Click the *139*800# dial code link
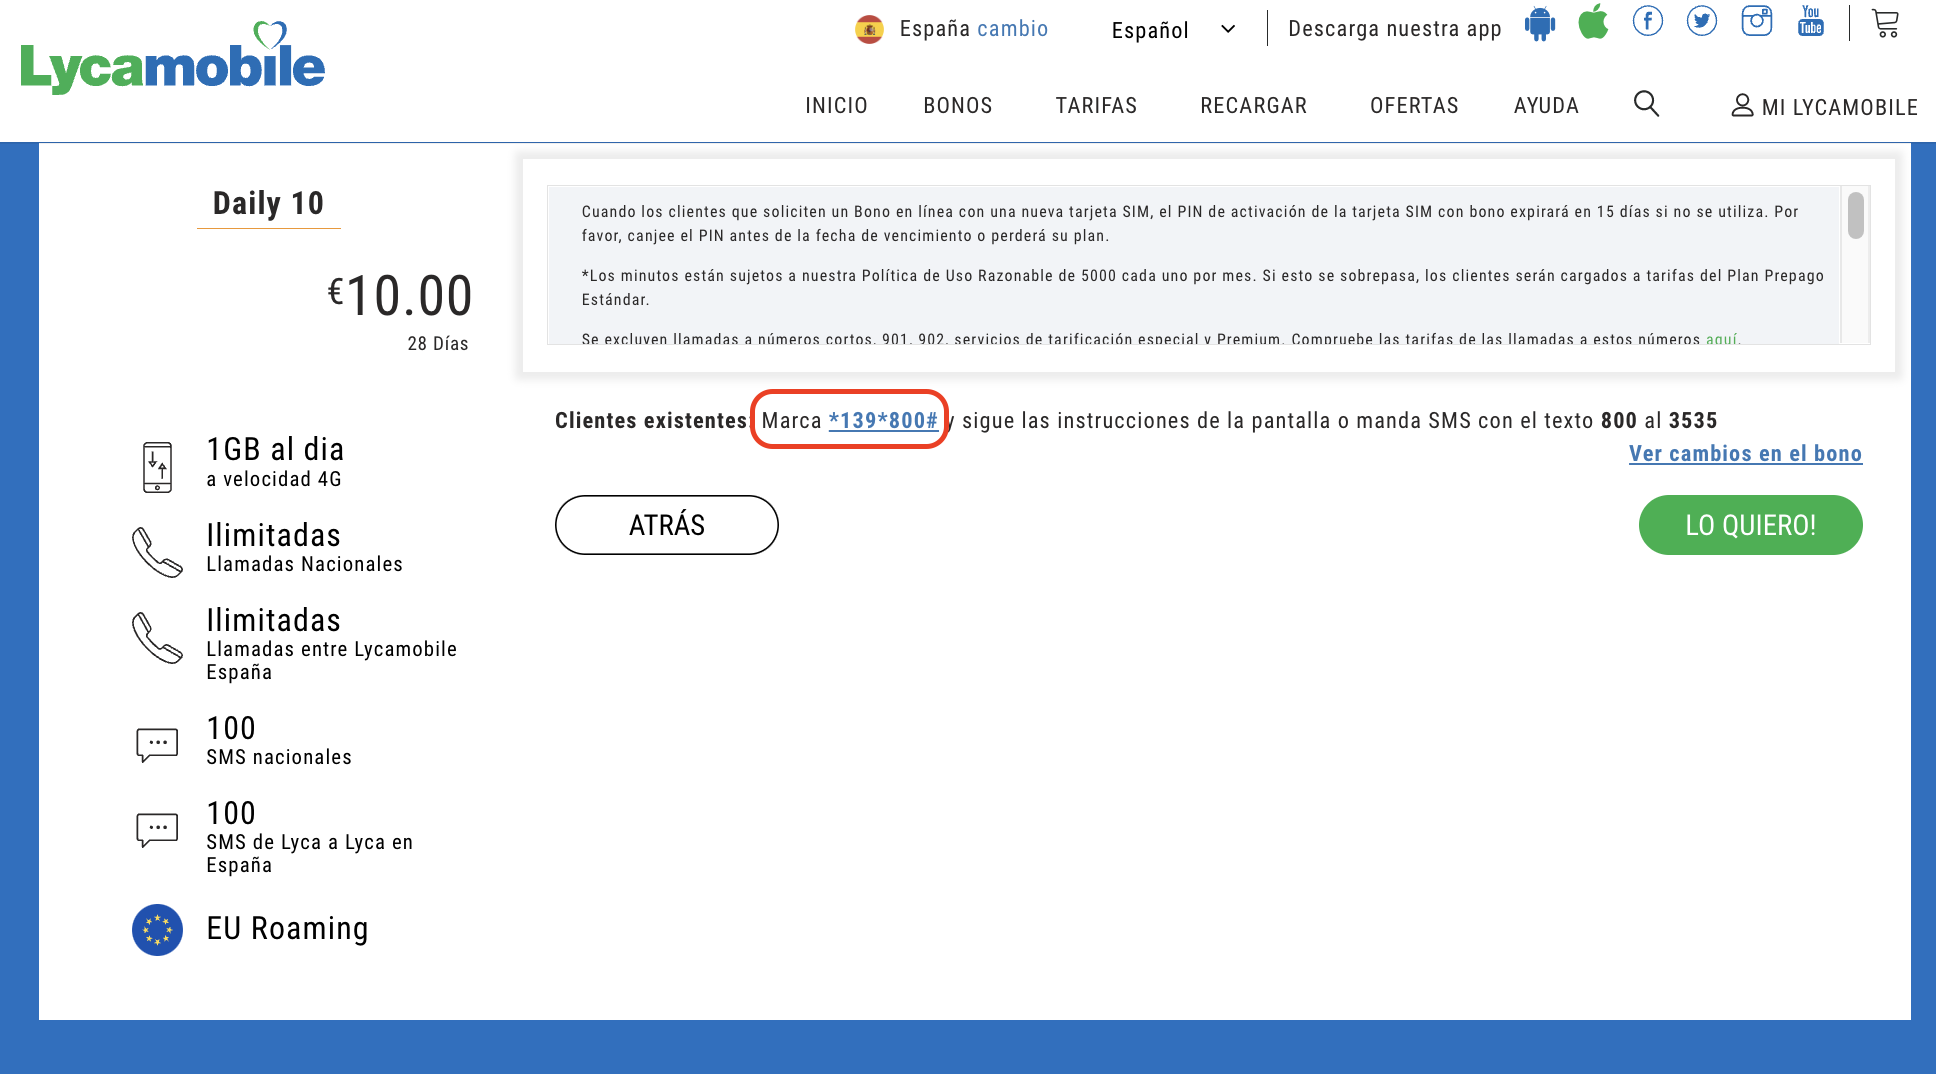This screenshot has width=1936, height=1074. tap(883, 420)
